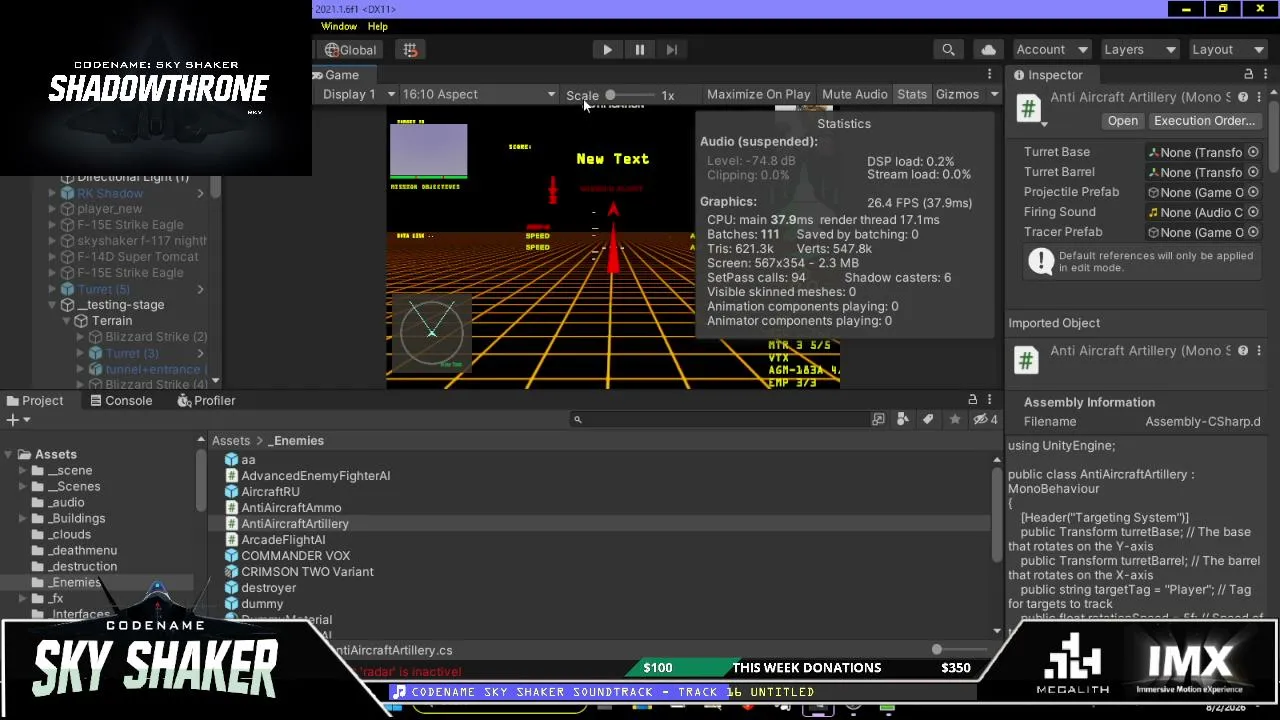The height and width of the screenshot is (720, 1280).
Task: Pick an object for Turret Base
Action: (x=1253, y=152)
